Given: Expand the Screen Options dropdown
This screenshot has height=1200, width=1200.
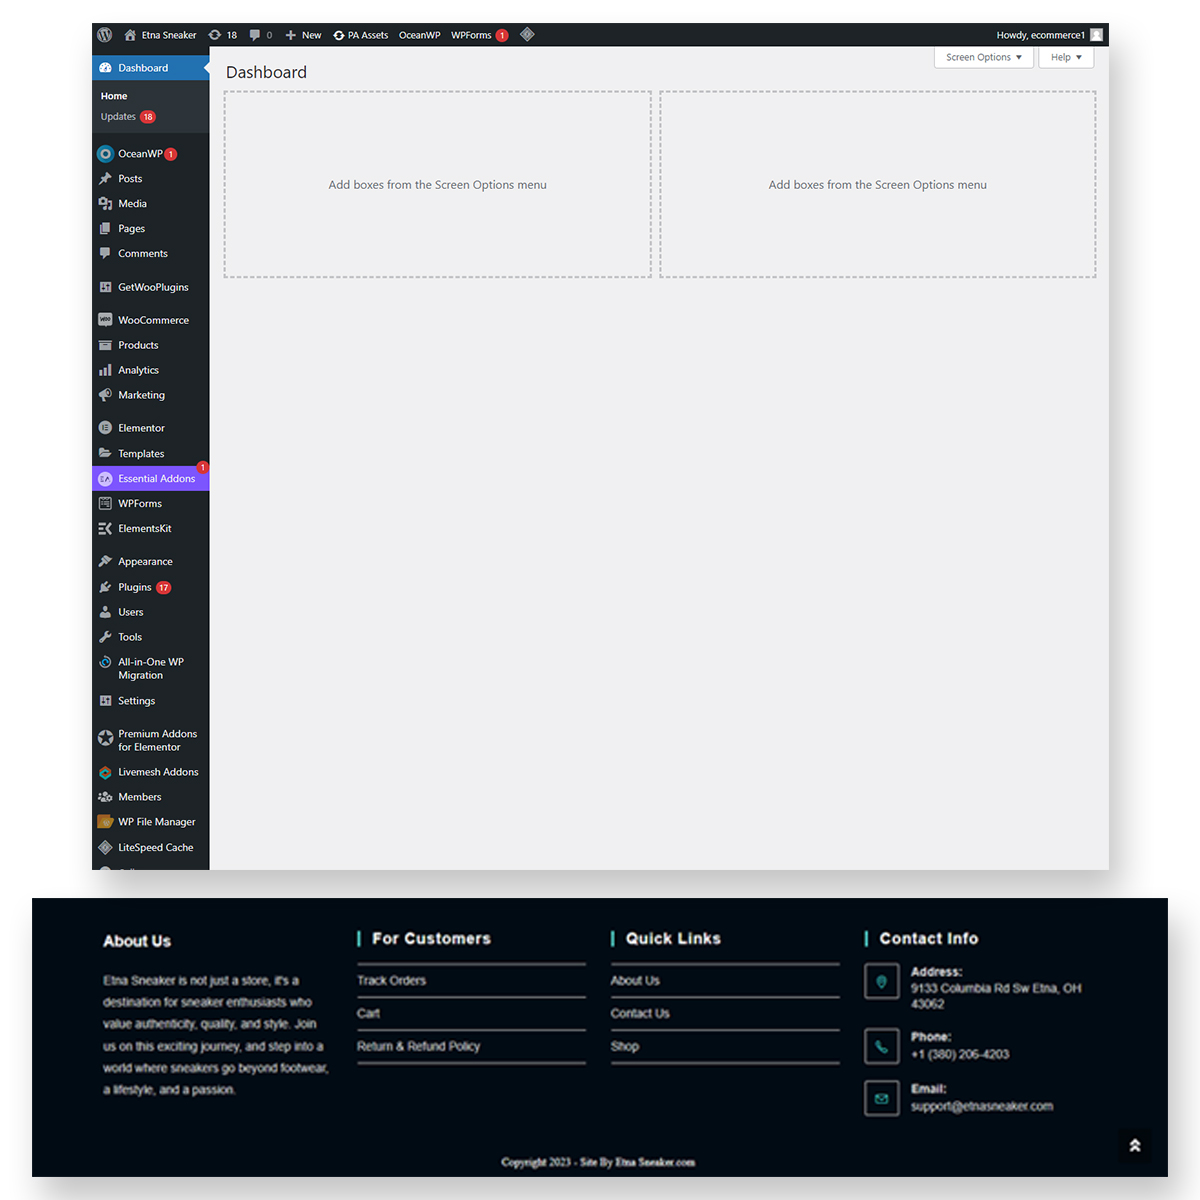Looking at the screenshot, I should (x=983, y=57).
